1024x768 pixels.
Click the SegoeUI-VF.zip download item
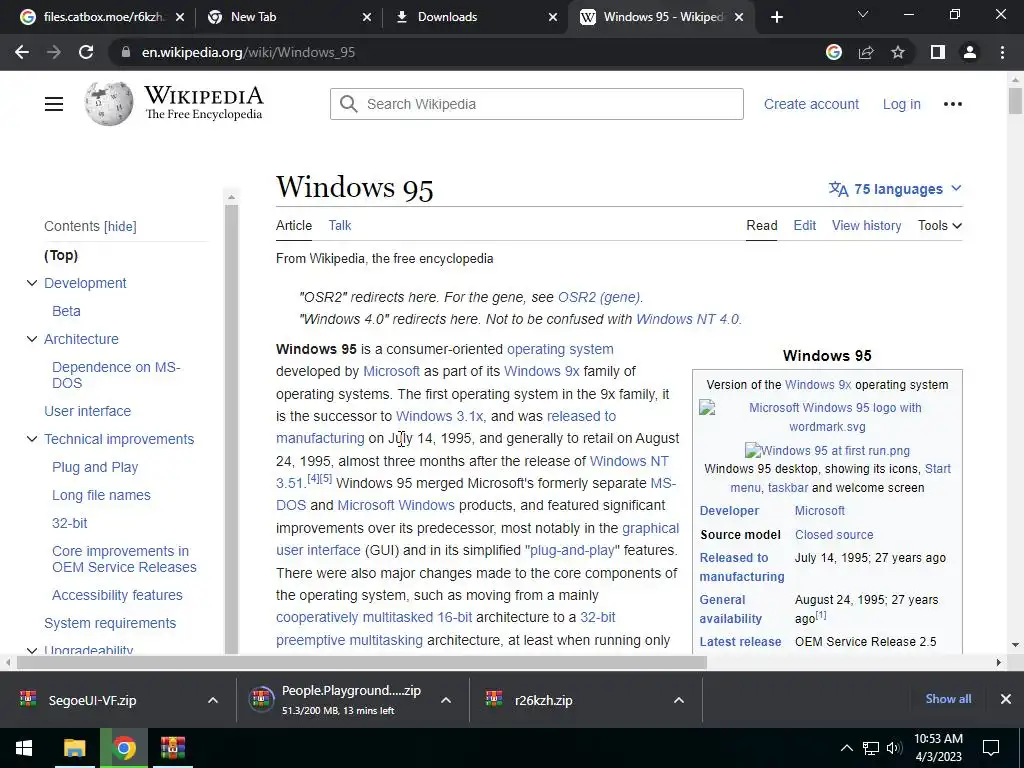[x=91, y=700]
